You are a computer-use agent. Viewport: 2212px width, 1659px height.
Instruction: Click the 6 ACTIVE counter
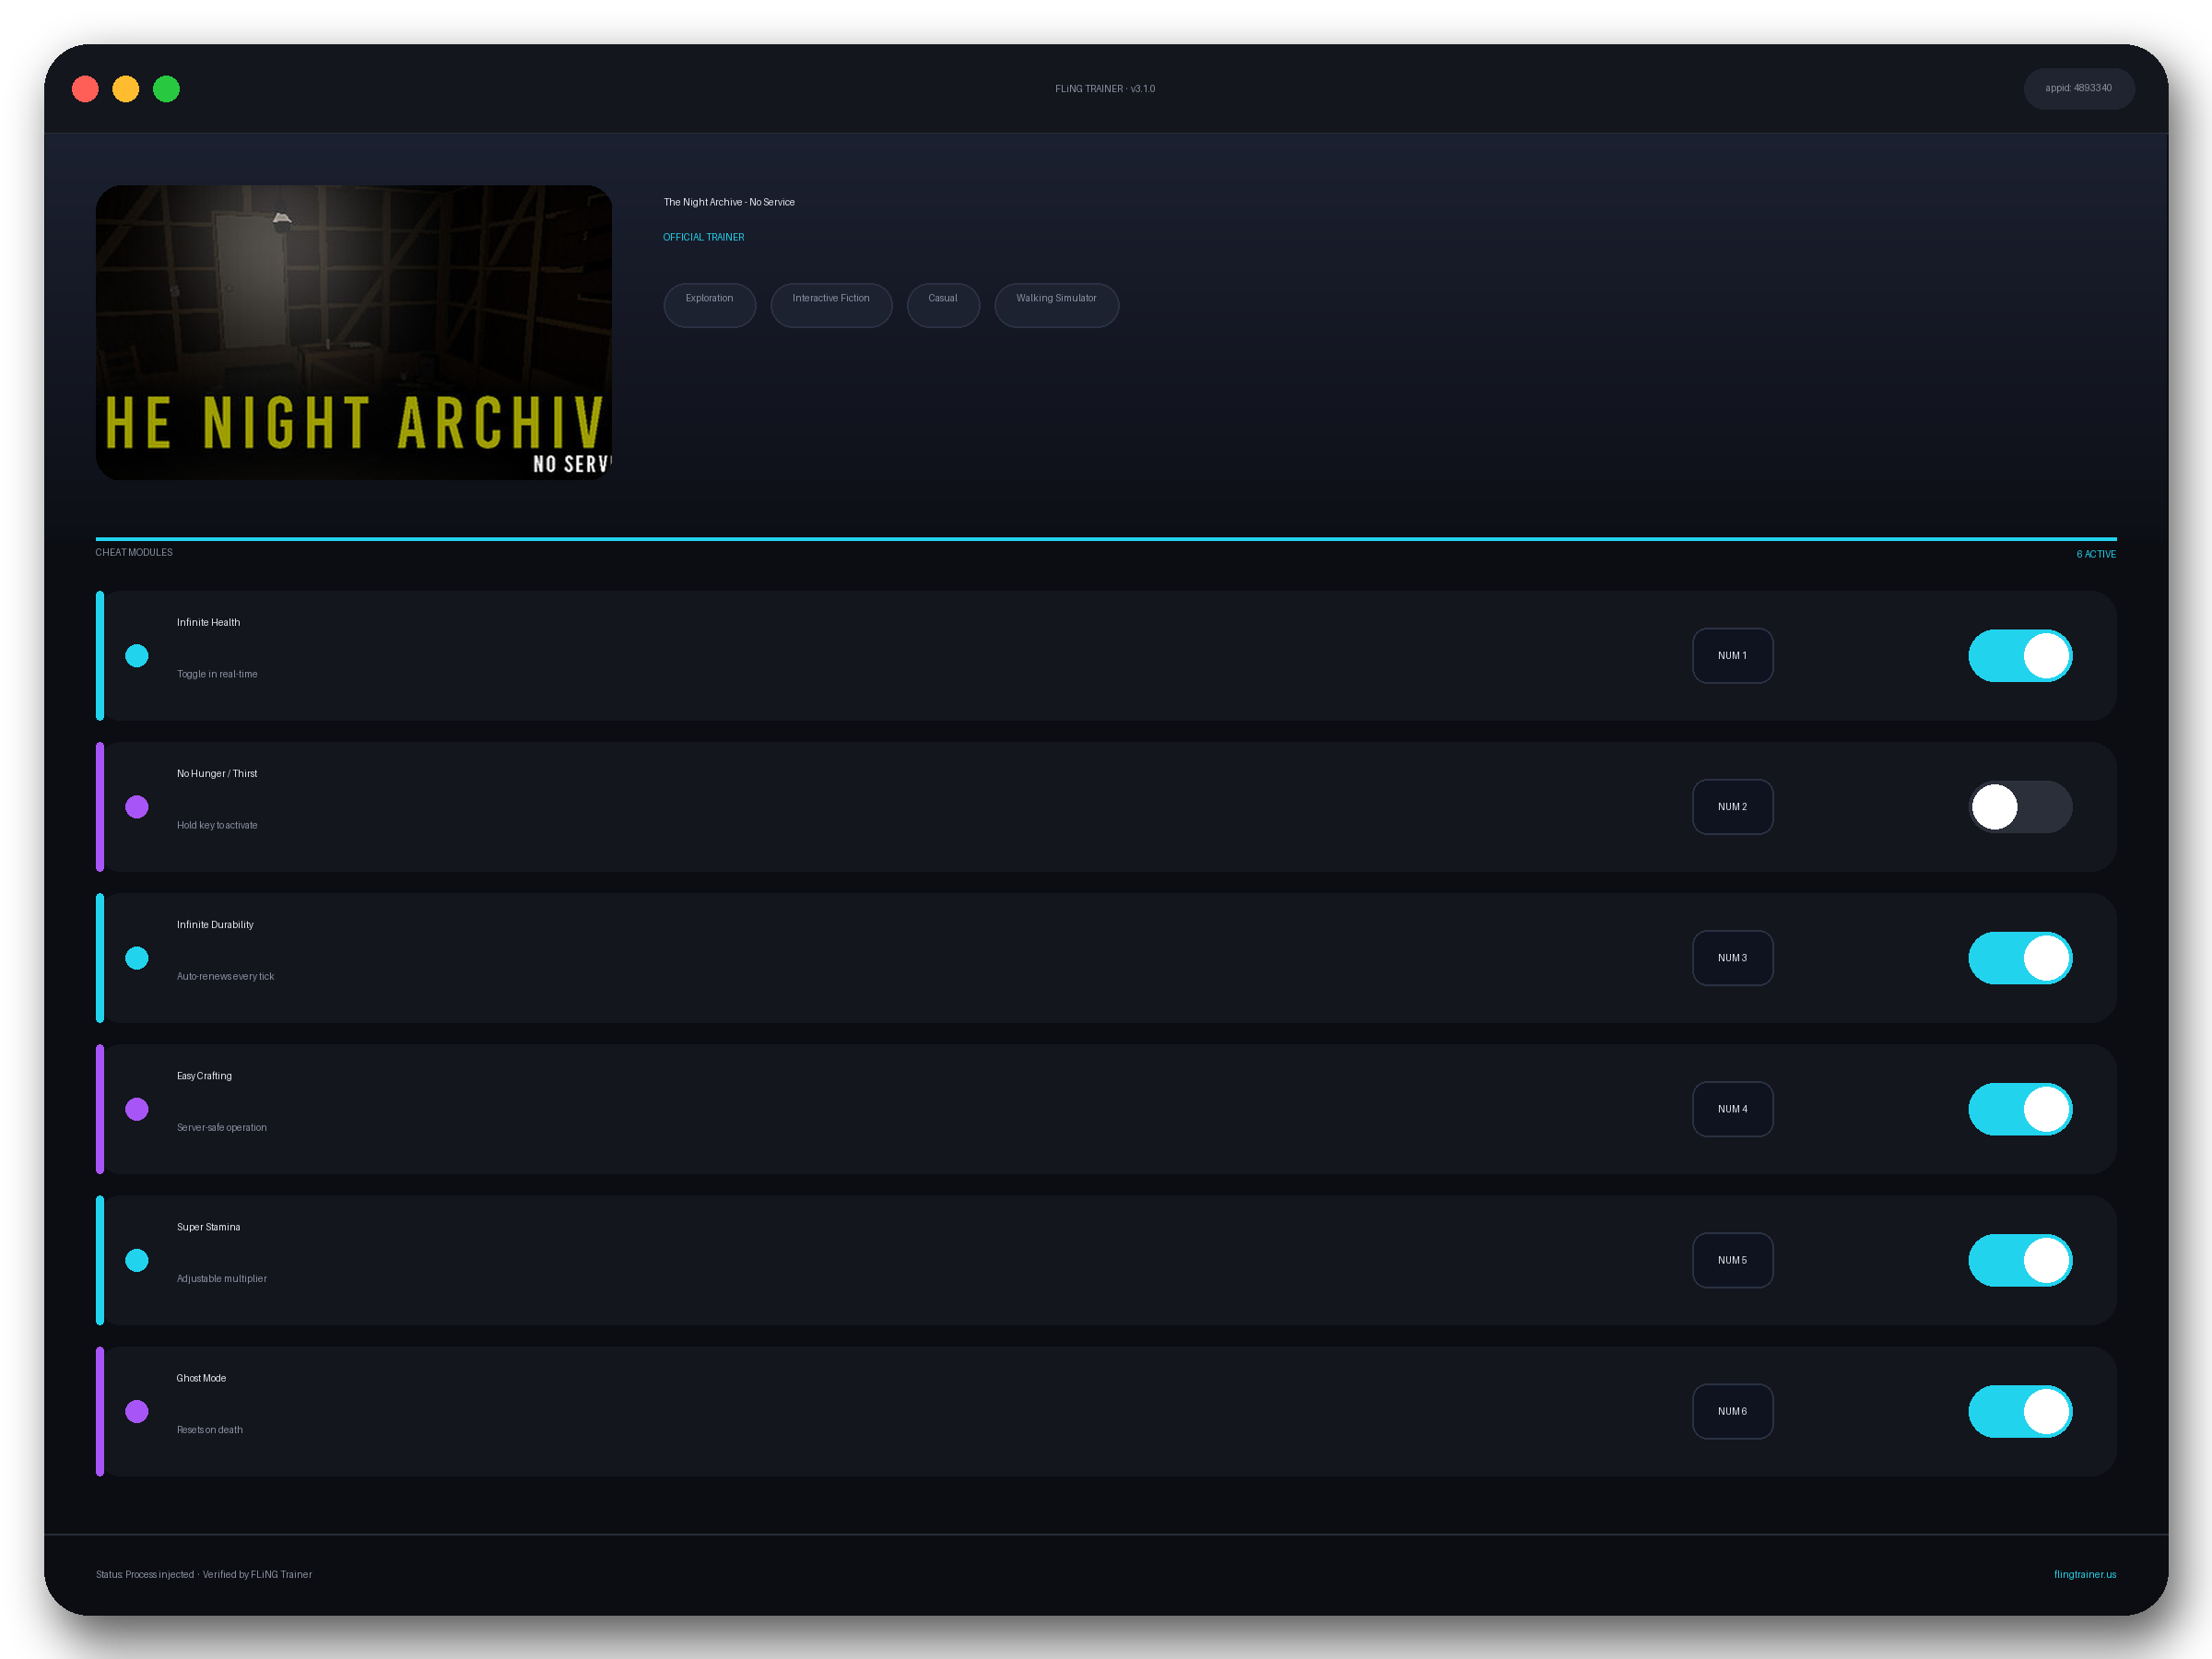click(x=2096, y=554)
